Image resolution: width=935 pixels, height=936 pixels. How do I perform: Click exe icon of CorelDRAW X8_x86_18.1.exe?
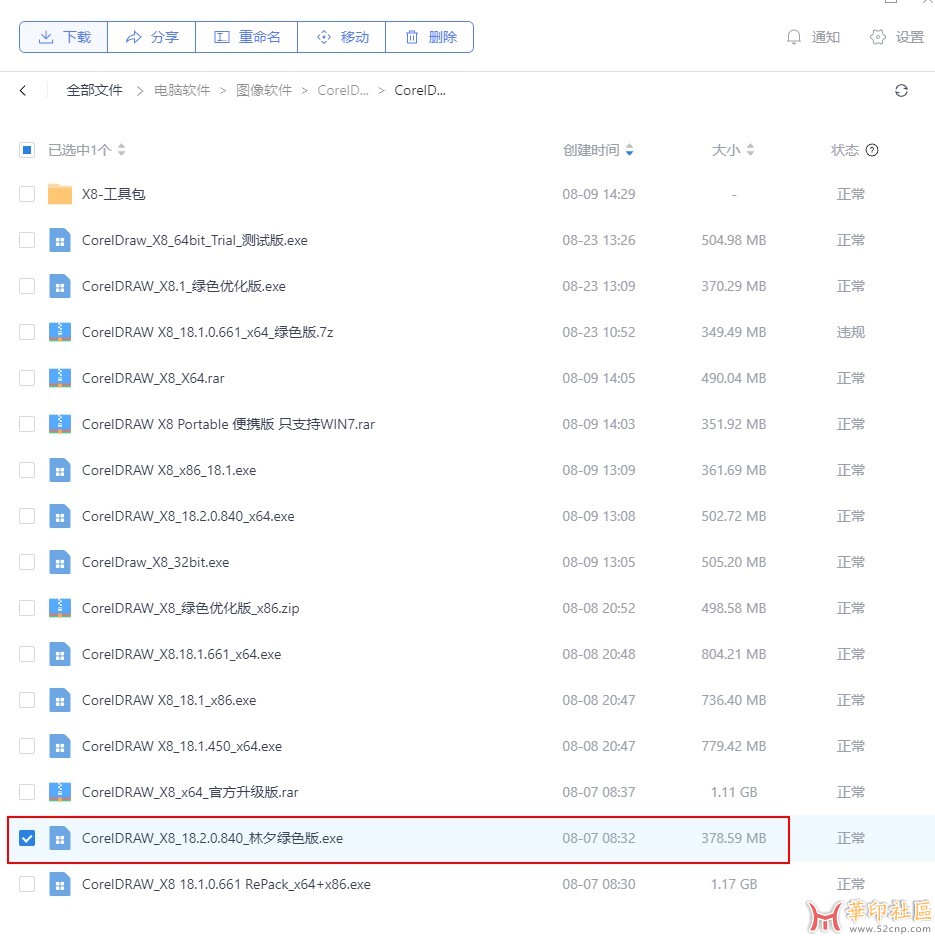point(60,470)
